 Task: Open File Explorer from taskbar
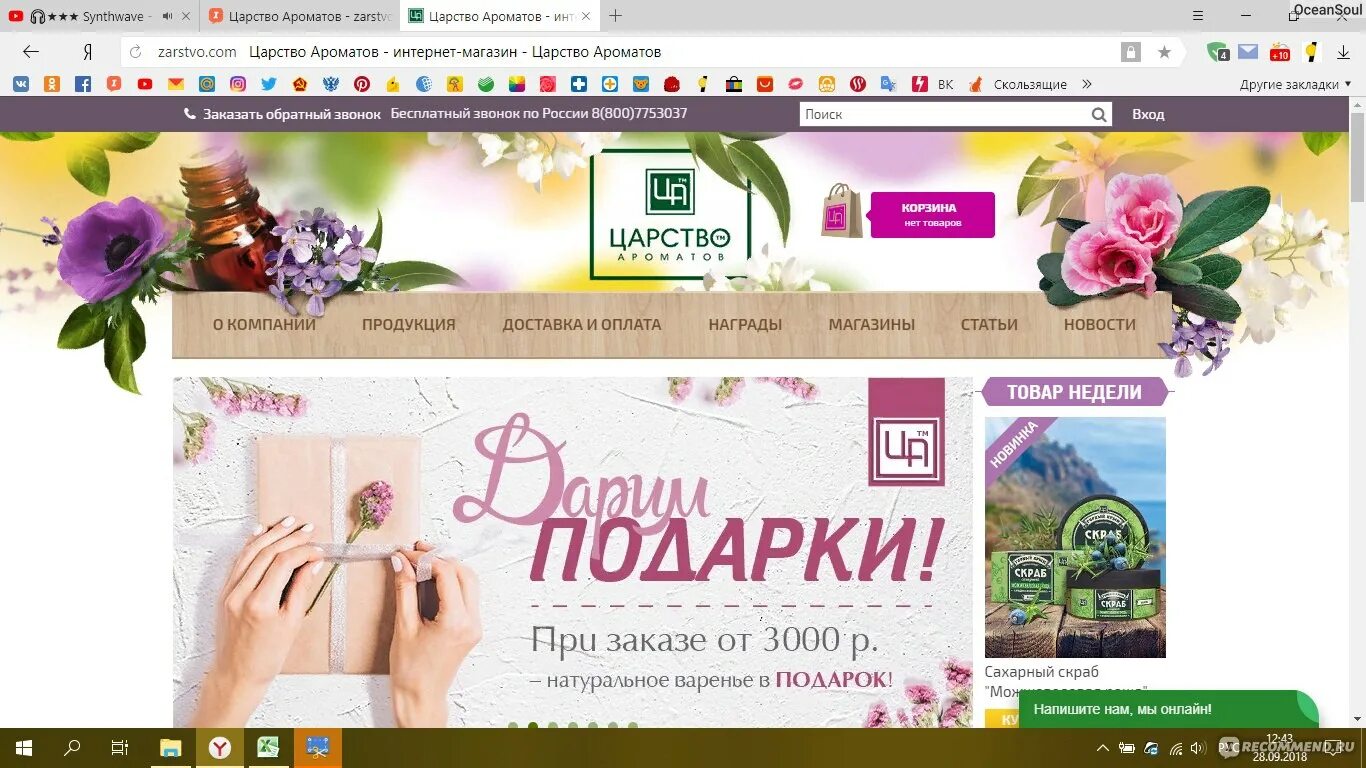point(171,748)
